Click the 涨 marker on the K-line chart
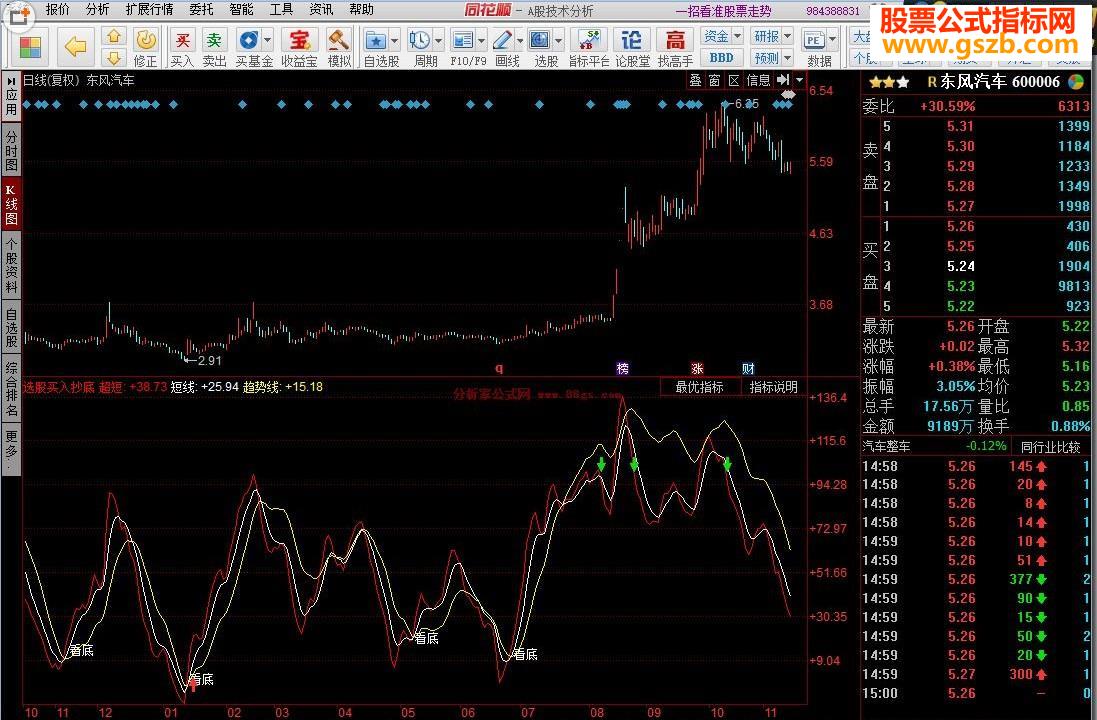Image resolution: width=1097 pixels, height=720 pixels. [697, 369]
